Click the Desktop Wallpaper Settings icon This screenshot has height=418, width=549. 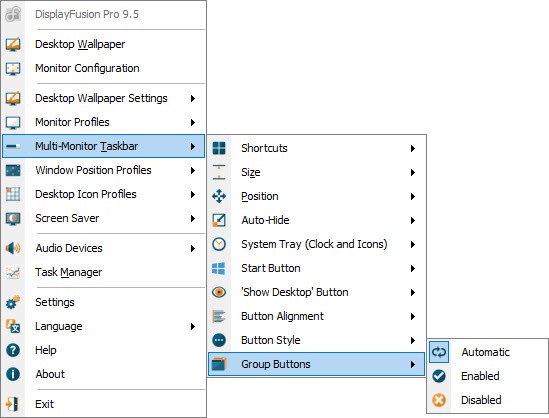(13, 98)
